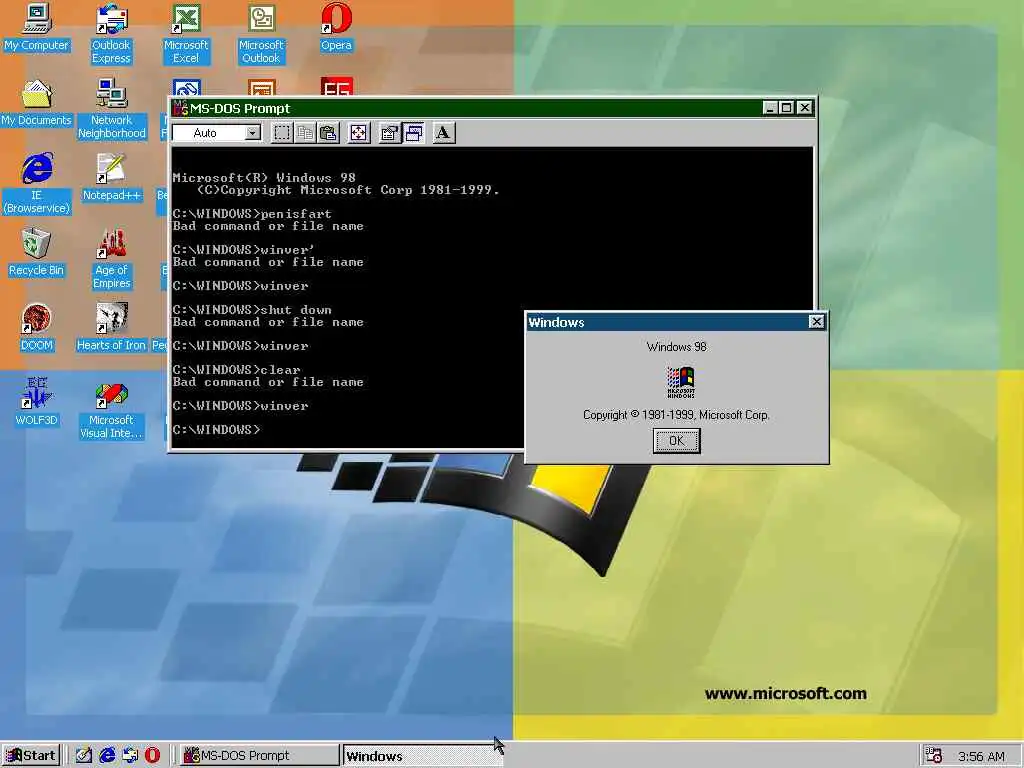Launch DOOM desktop icon
This screenshot has width=1024, height=768.
(x=37, y=328)
